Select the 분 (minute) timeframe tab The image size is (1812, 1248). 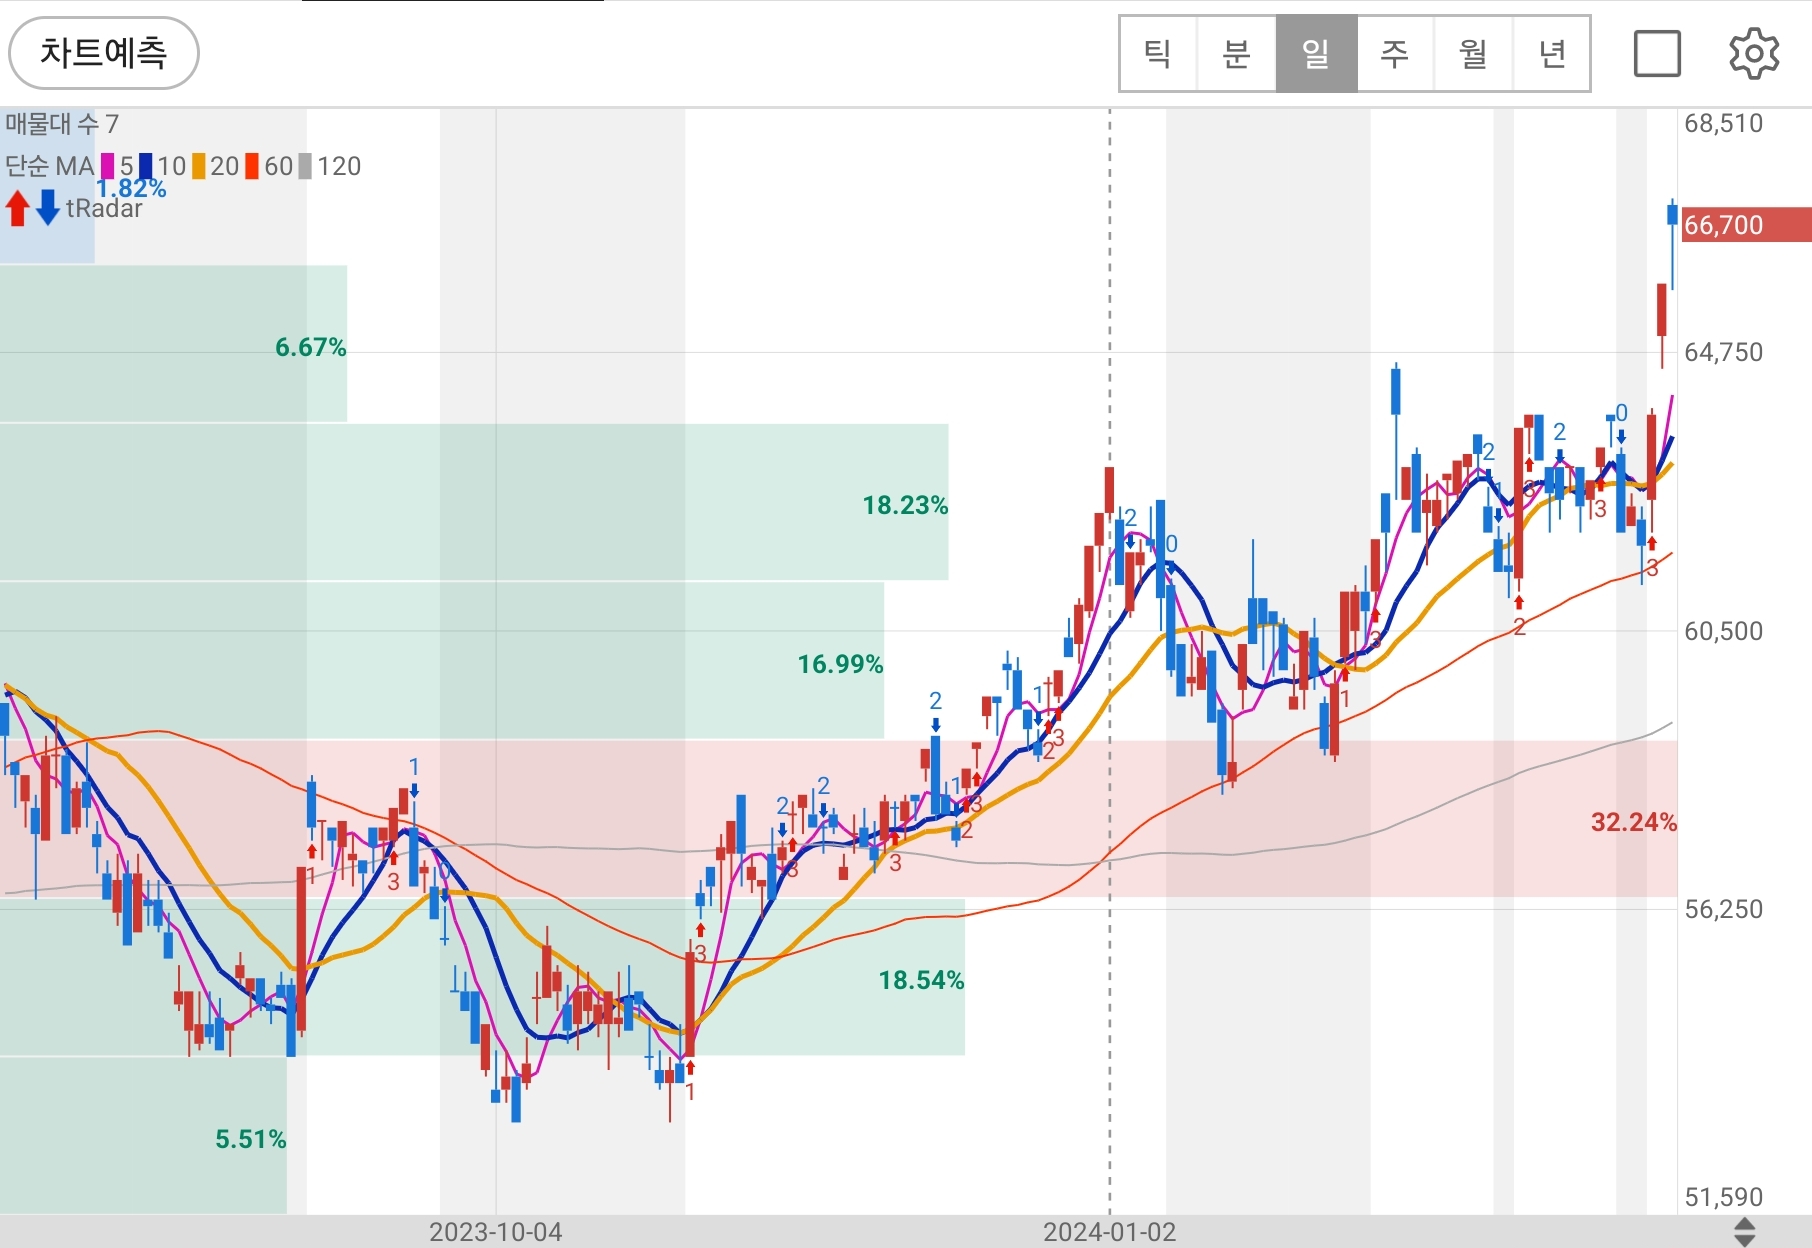tap(1237, 53)
